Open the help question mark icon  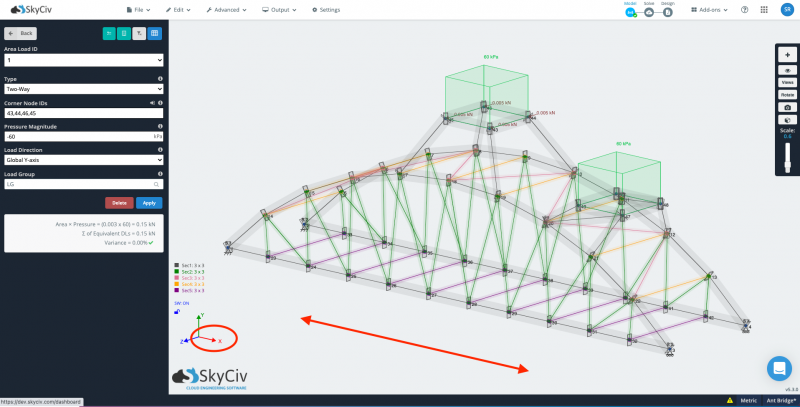tap(744, 9)
